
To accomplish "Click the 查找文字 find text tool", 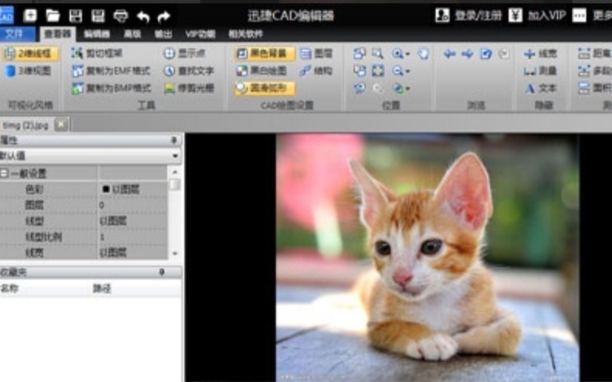I will point(189,71).
